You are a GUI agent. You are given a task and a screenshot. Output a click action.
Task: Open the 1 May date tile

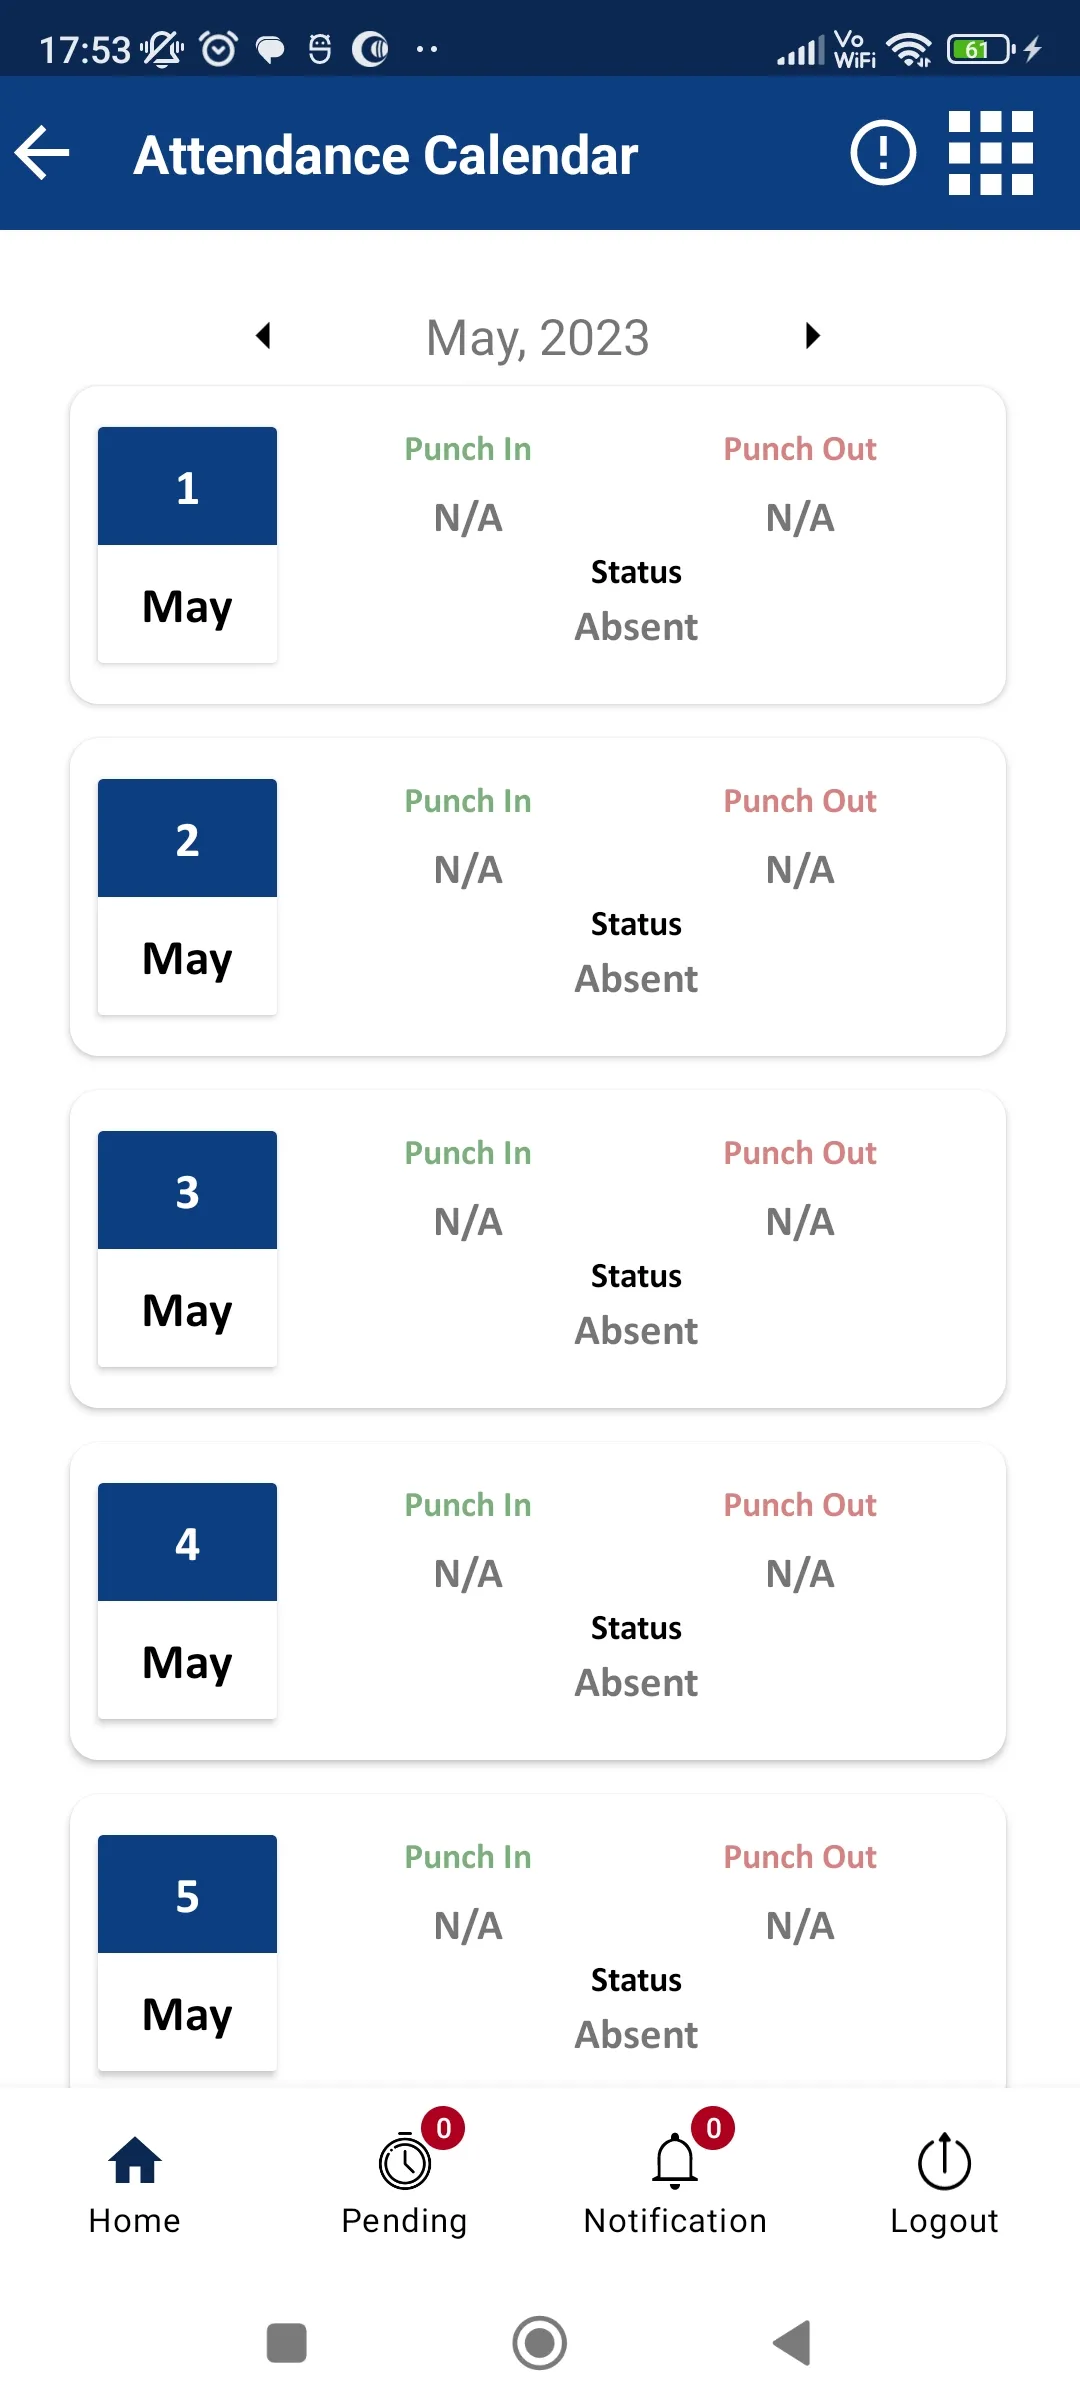tap(187, 545)
